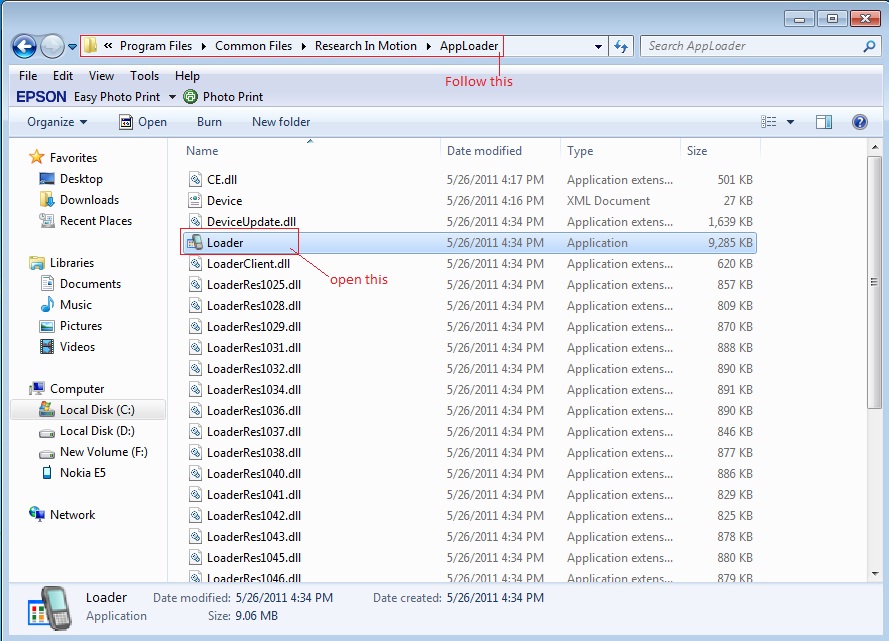Image resolution: width=889 pixels, height=641 pixels.
Task: Click the search magnifier icon
Action: (x=869, y=46)
